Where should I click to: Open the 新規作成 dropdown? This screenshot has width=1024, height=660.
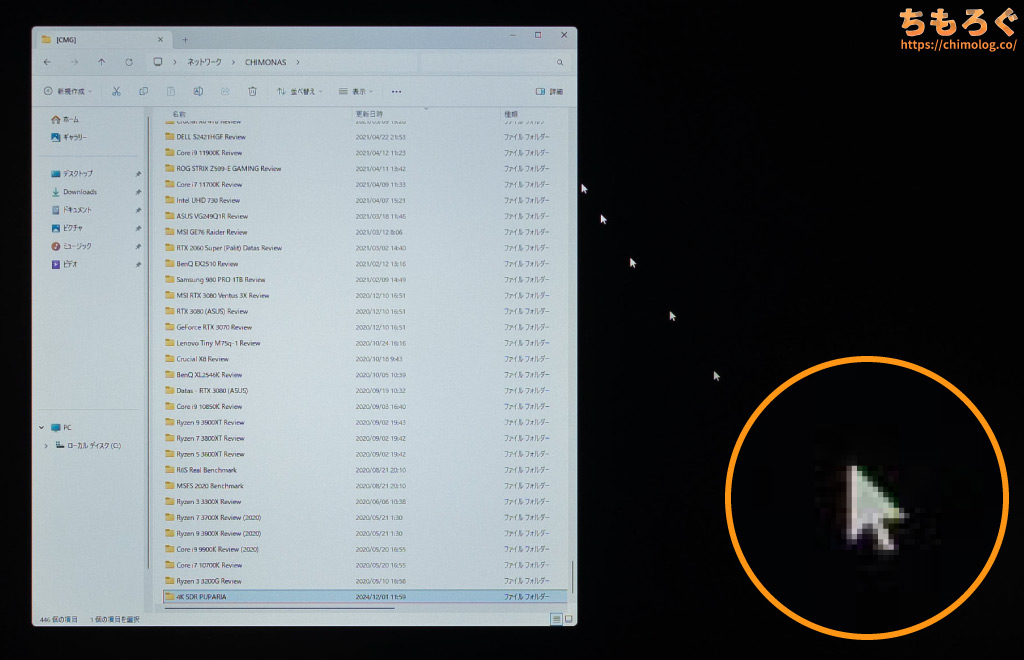point(68,91)
